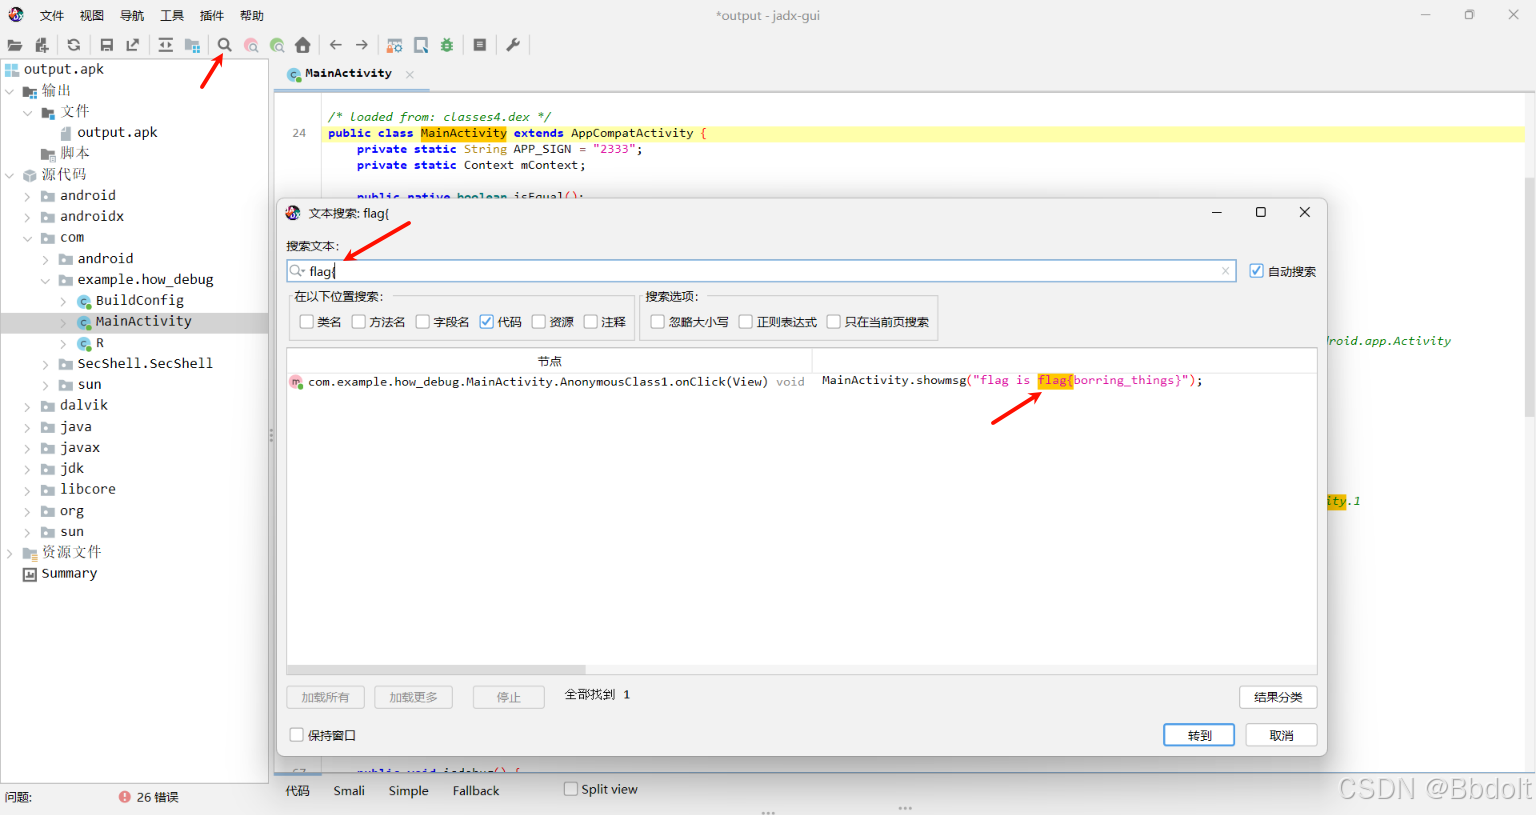Expand the libcore package node

tap(28, 490)
